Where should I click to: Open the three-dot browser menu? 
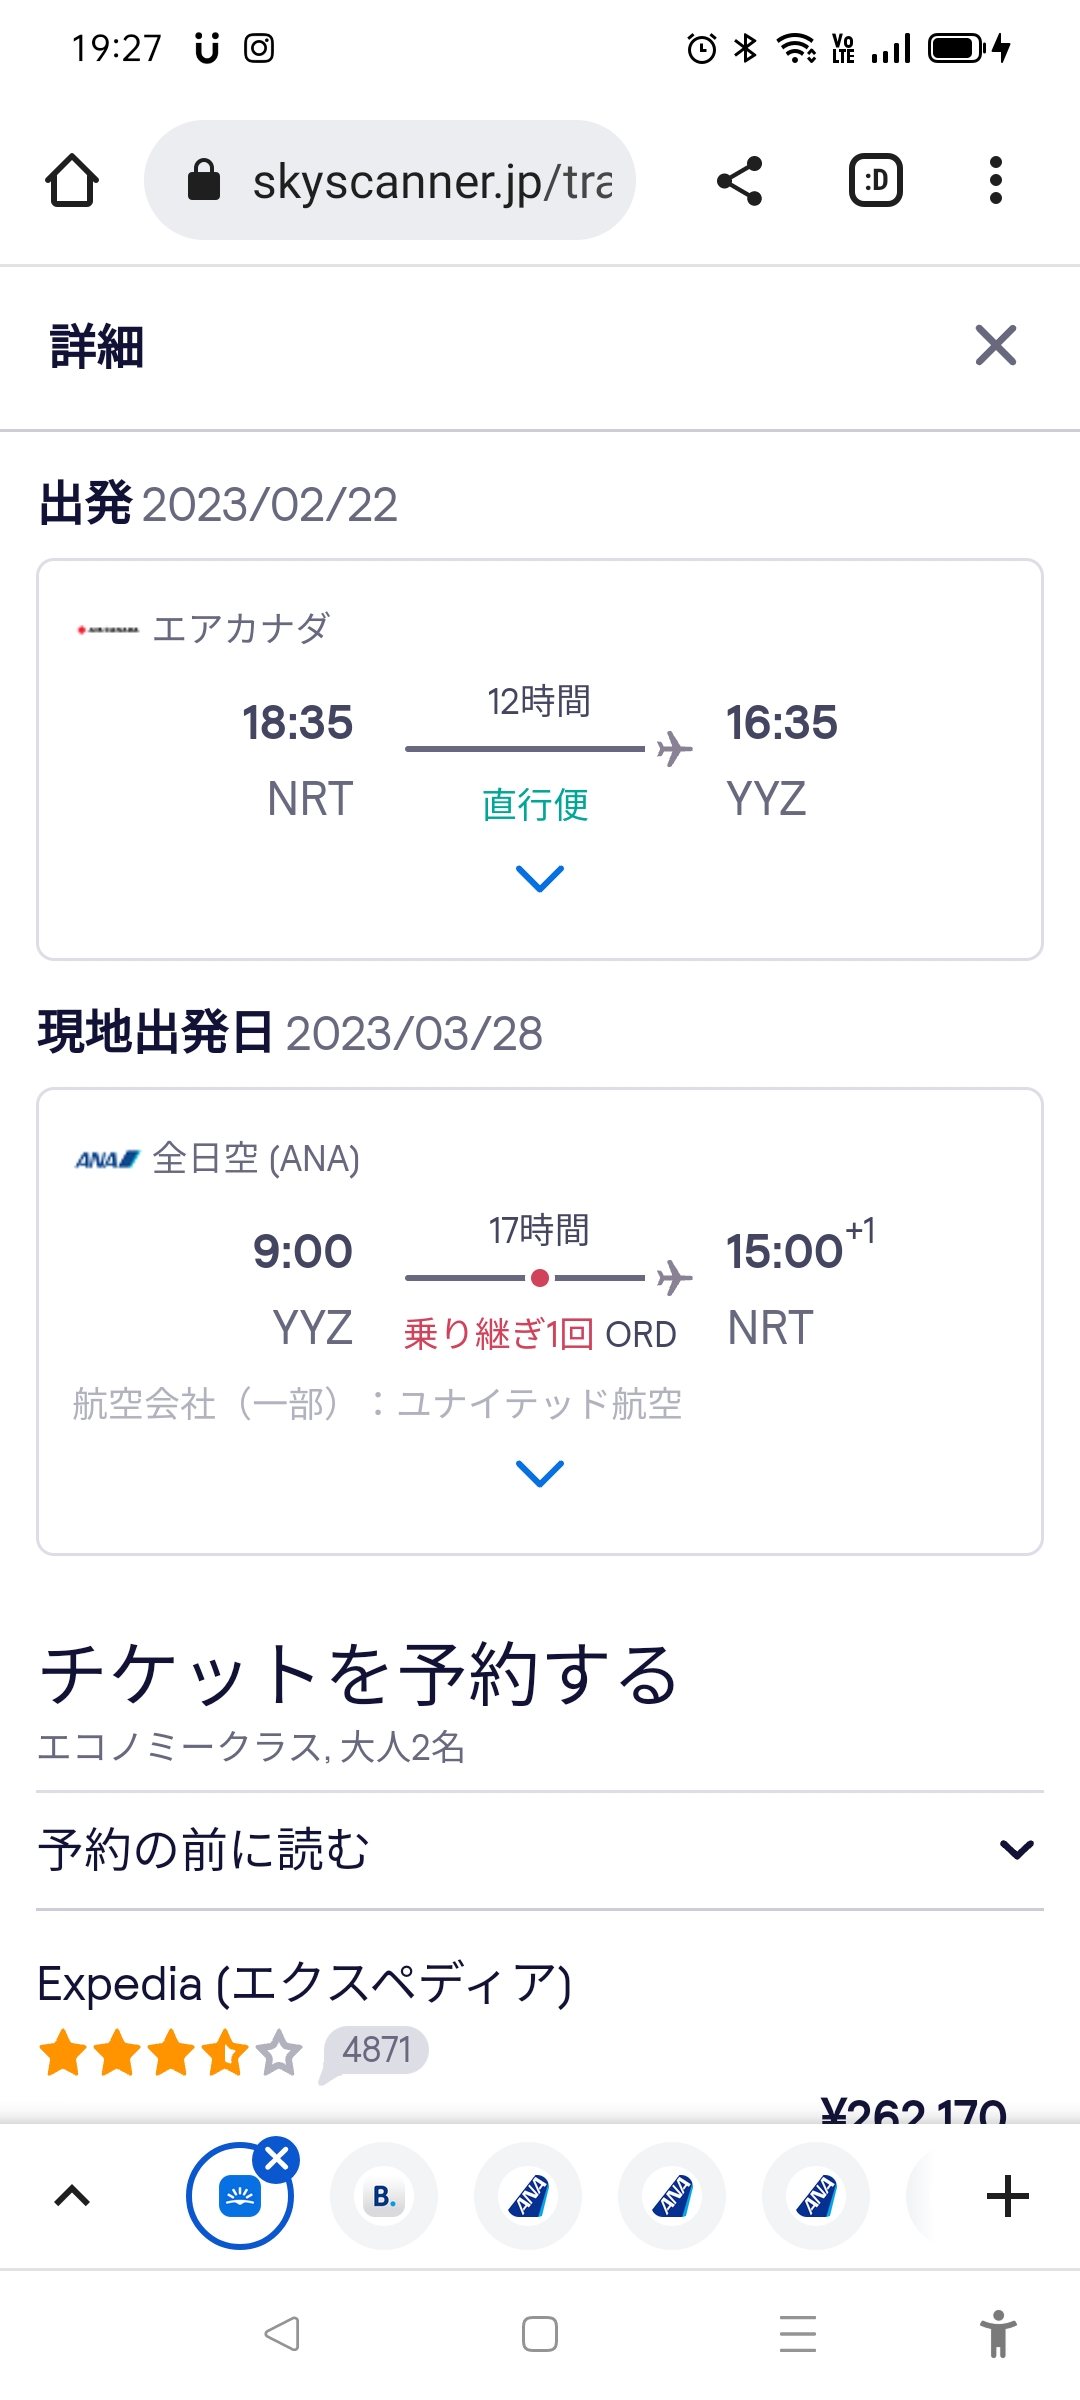995,181
